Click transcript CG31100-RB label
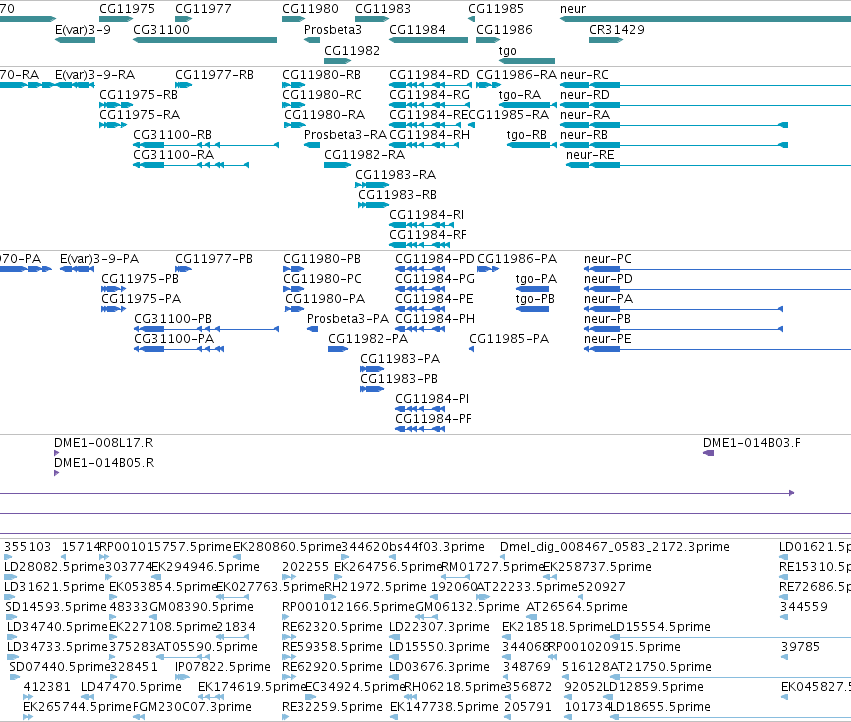Image resolution: width=851 pixels, height=722 pixels. coord(173,135)
